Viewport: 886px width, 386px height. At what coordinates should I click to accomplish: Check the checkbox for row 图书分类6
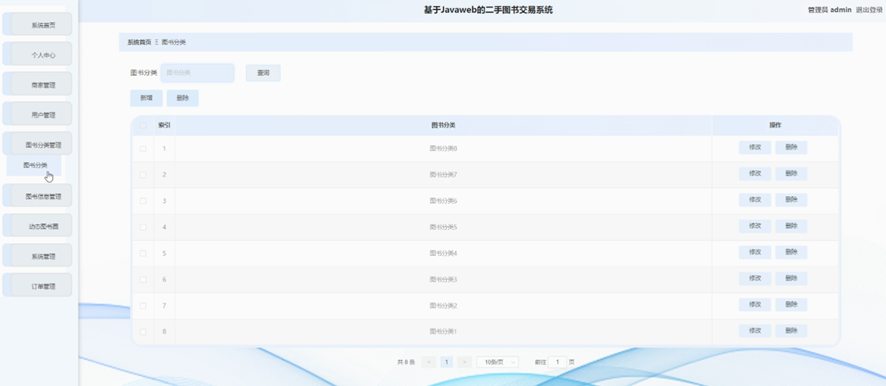[143, 201]
